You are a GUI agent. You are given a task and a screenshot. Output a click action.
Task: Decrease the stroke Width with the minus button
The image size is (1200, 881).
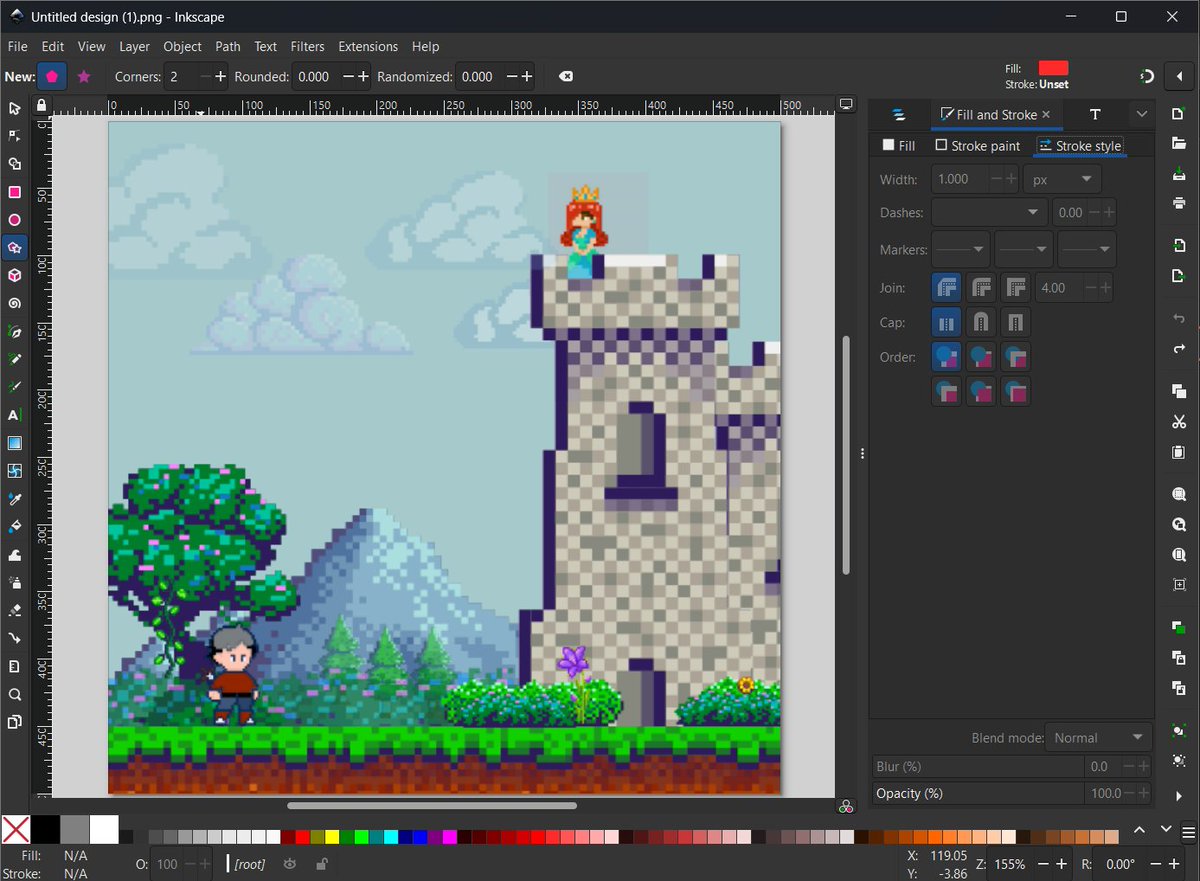pyautogui.click(x=995, y=178)
